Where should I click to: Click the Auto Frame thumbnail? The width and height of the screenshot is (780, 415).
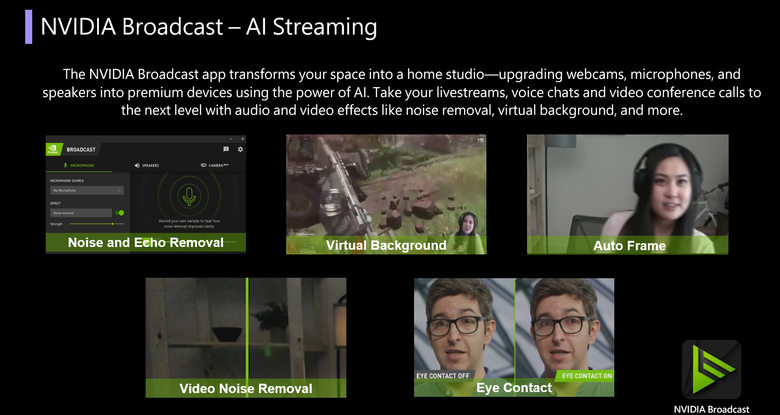(x=628, y=194)
